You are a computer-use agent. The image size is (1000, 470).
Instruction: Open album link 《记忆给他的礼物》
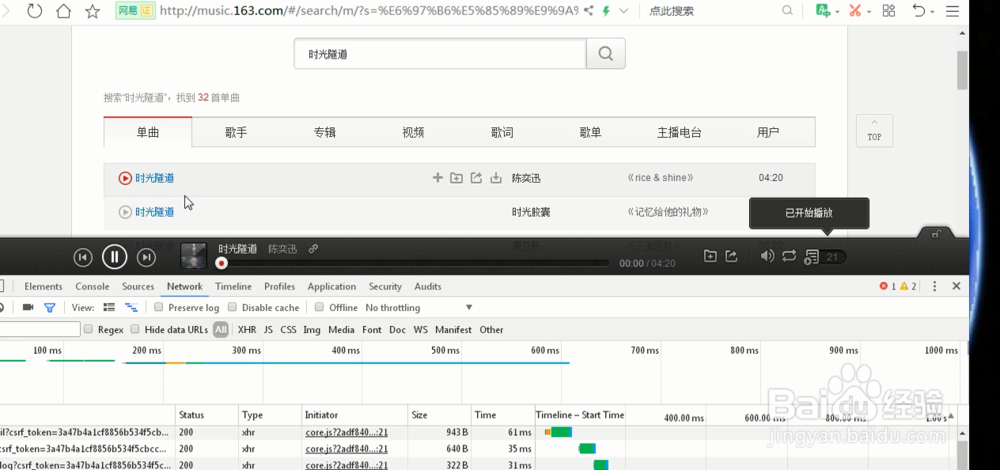point(668,212)
